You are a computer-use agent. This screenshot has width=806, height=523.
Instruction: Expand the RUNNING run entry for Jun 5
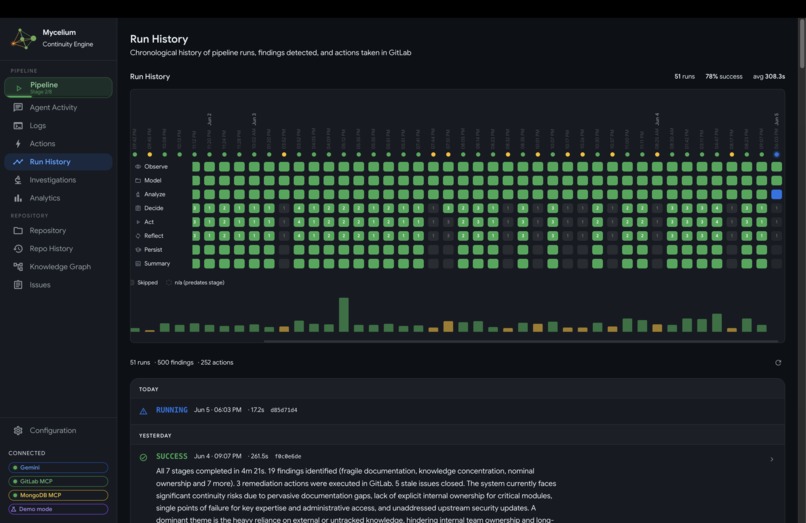pyautogui.click(x=457, y=410)
